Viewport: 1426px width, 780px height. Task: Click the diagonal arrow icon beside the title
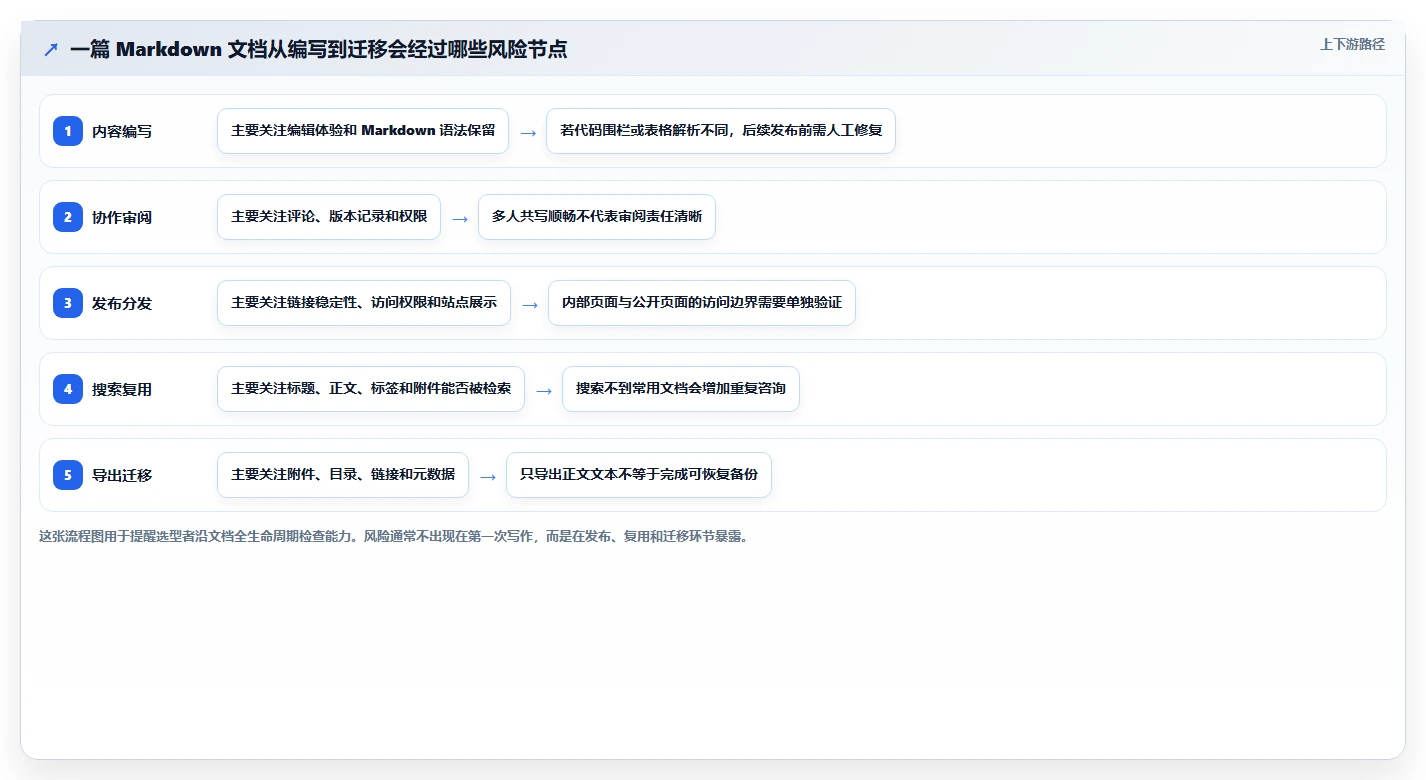51,49
